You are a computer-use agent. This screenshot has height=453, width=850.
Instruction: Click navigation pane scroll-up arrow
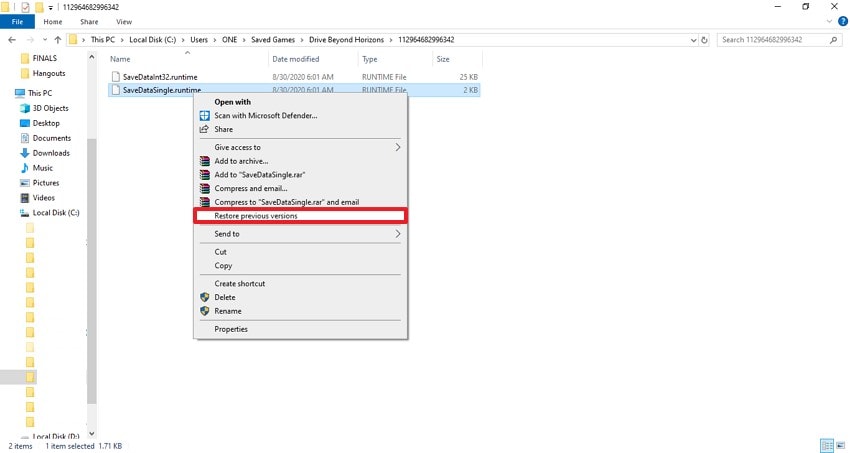pos(92,57)
